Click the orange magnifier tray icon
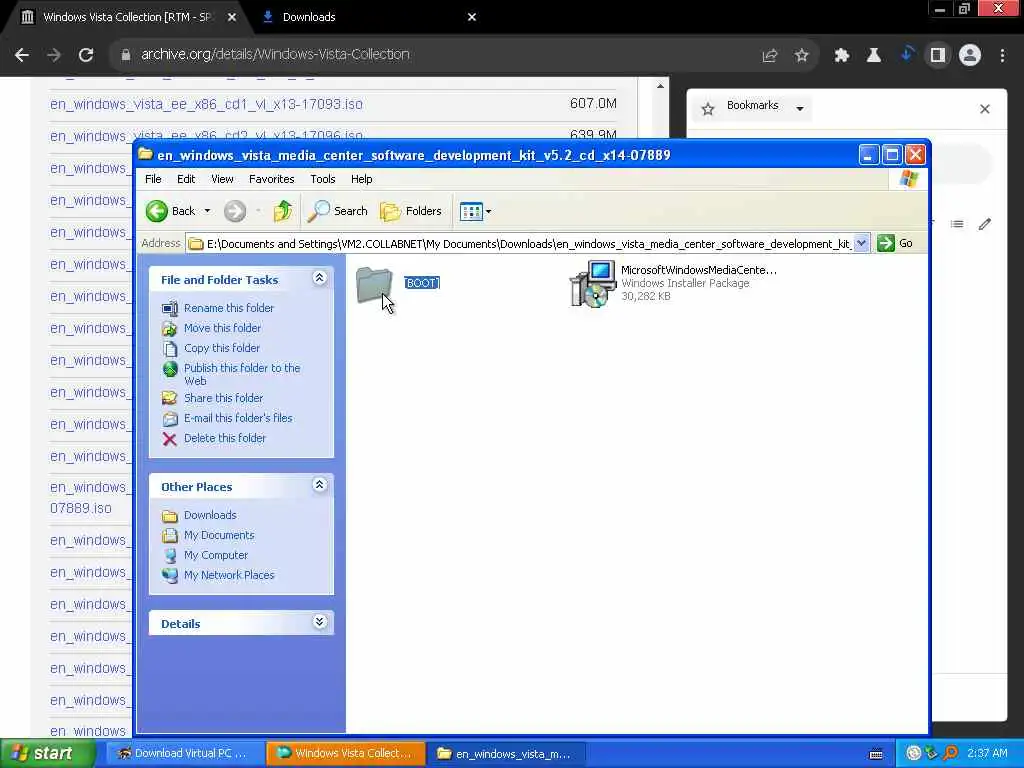Screen dimensions: 1024x768 (950, 753)
